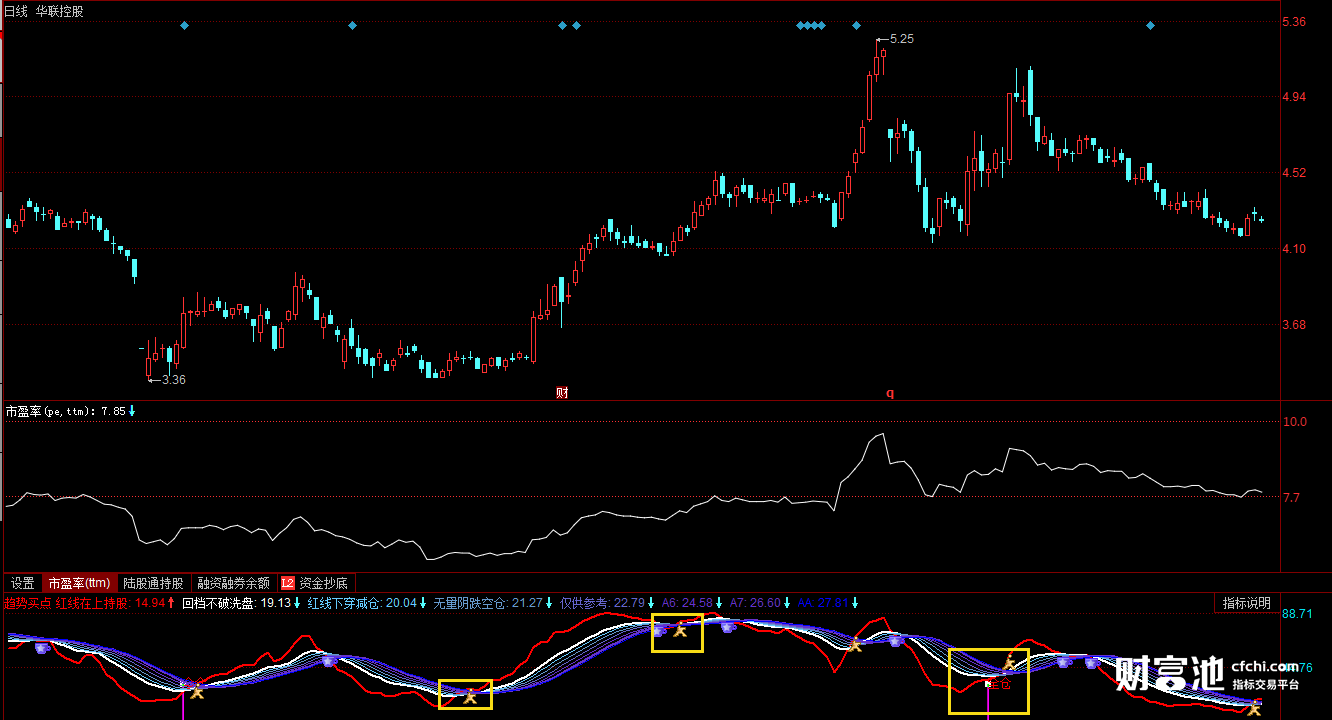Click the purple signal icon at far left of trend indicator

click(x=41, y=648)
